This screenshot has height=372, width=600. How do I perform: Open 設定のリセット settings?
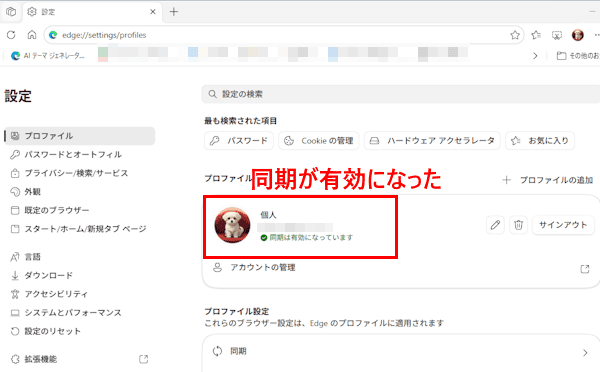pos(80,331)
